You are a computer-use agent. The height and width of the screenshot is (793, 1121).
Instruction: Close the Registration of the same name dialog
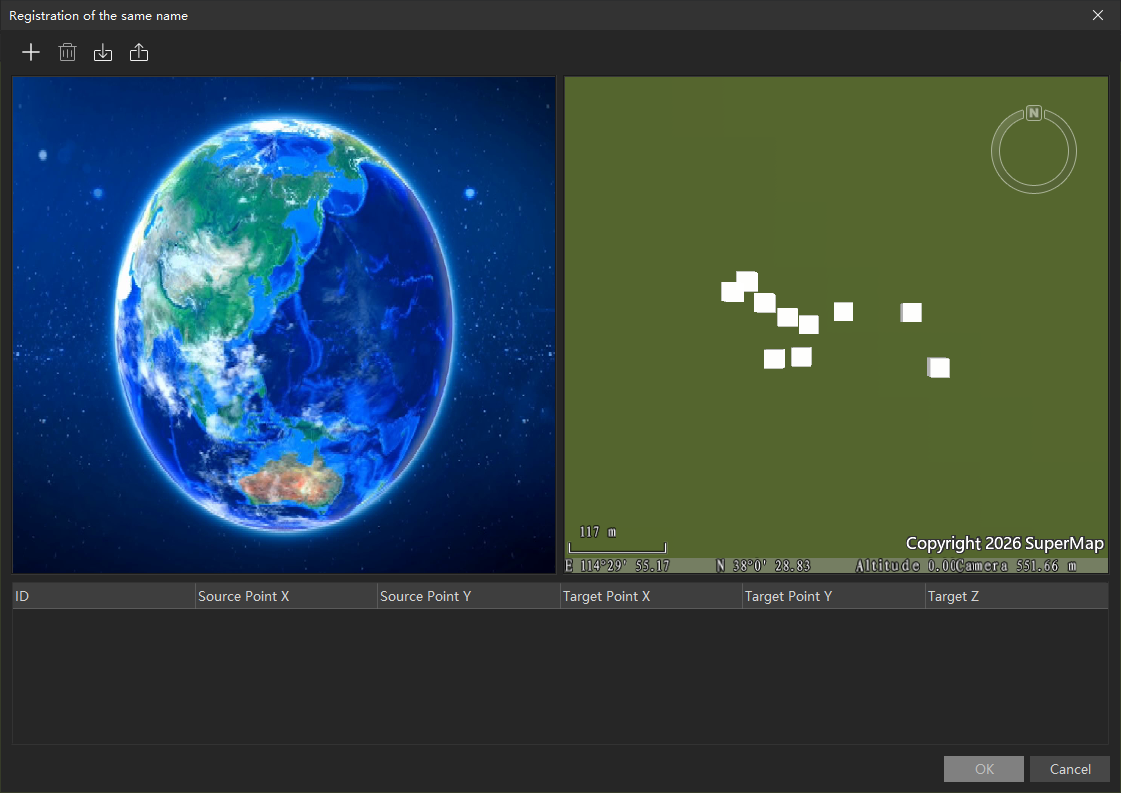[x=1098, y=15]
